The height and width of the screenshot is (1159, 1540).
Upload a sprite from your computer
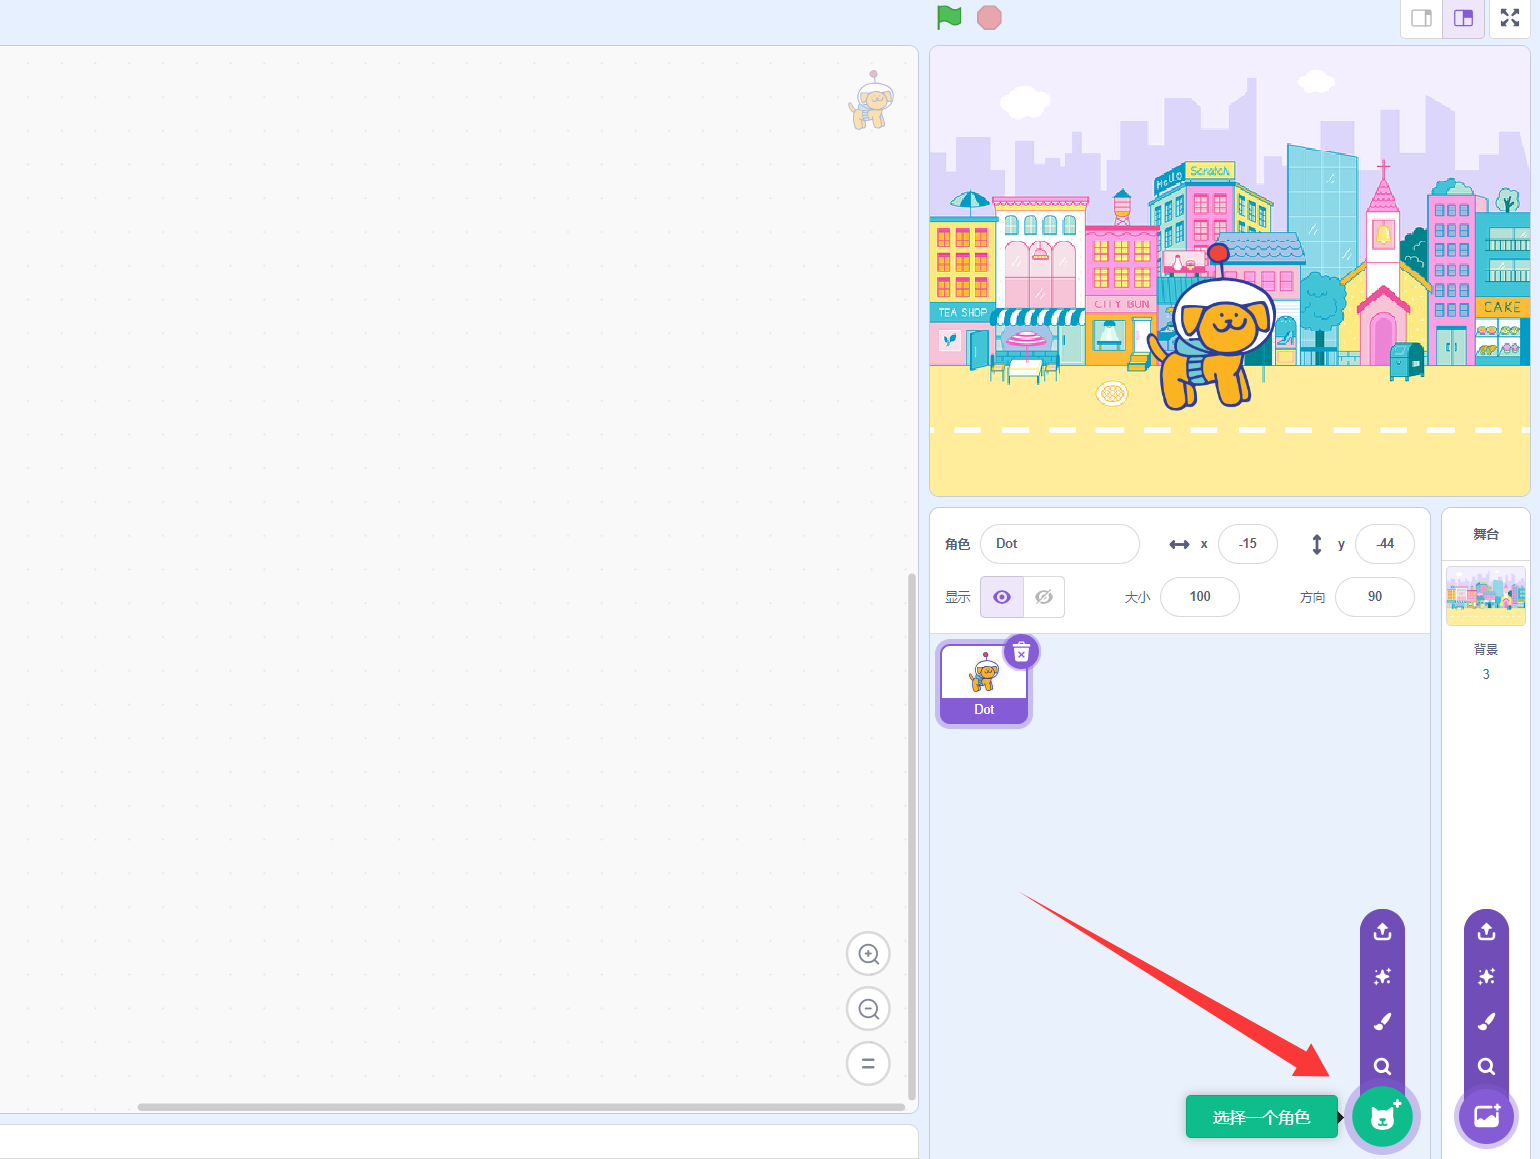click(x=1382, y=931)
